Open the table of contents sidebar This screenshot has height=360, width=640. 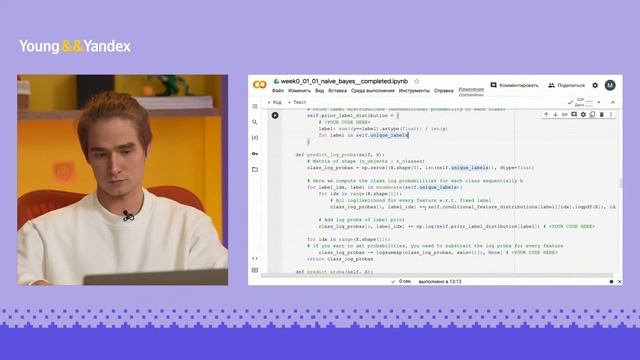255,106
